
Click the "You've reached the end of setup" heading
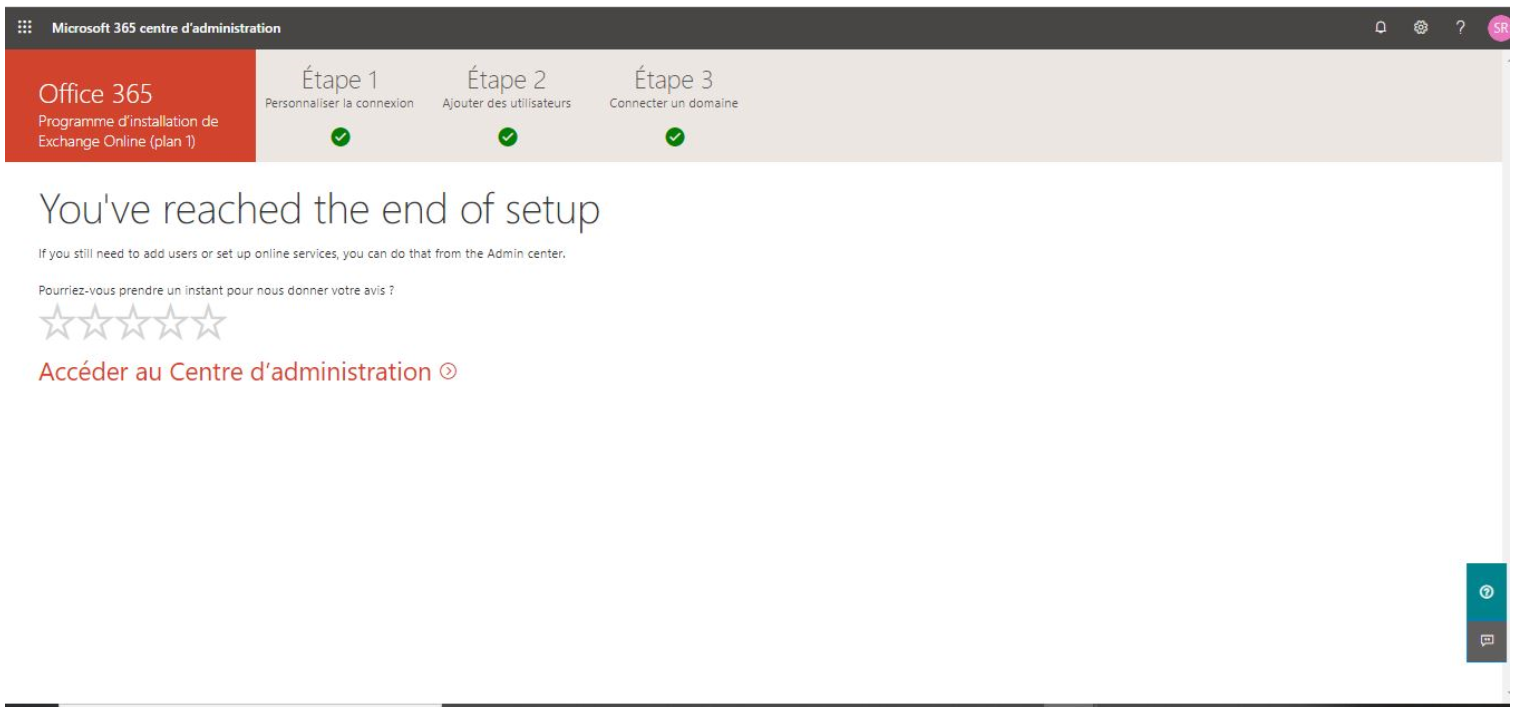pos(319,210)
